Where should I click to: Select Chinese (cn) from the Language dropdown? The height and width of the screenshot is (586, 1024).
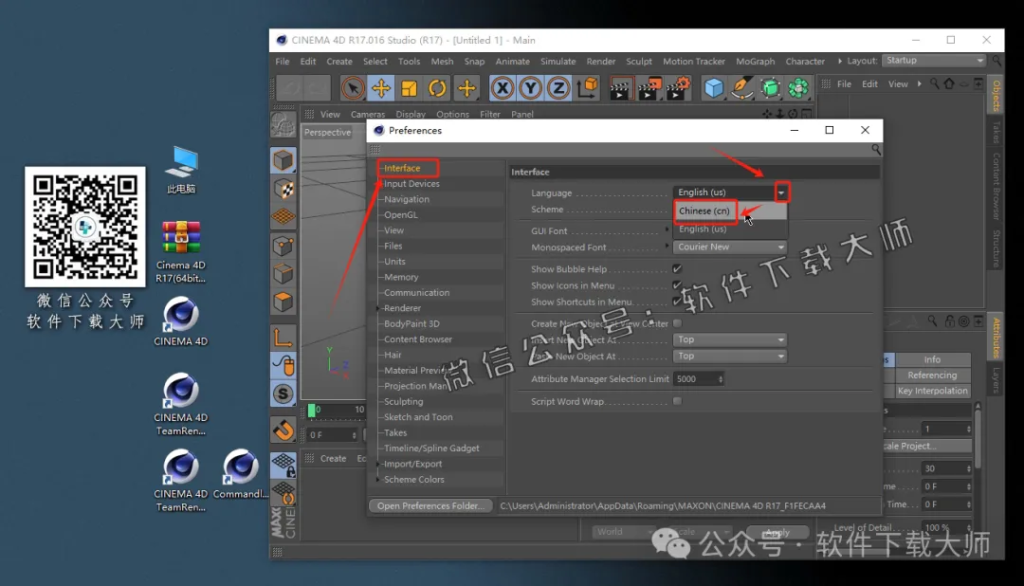[705, 211]
